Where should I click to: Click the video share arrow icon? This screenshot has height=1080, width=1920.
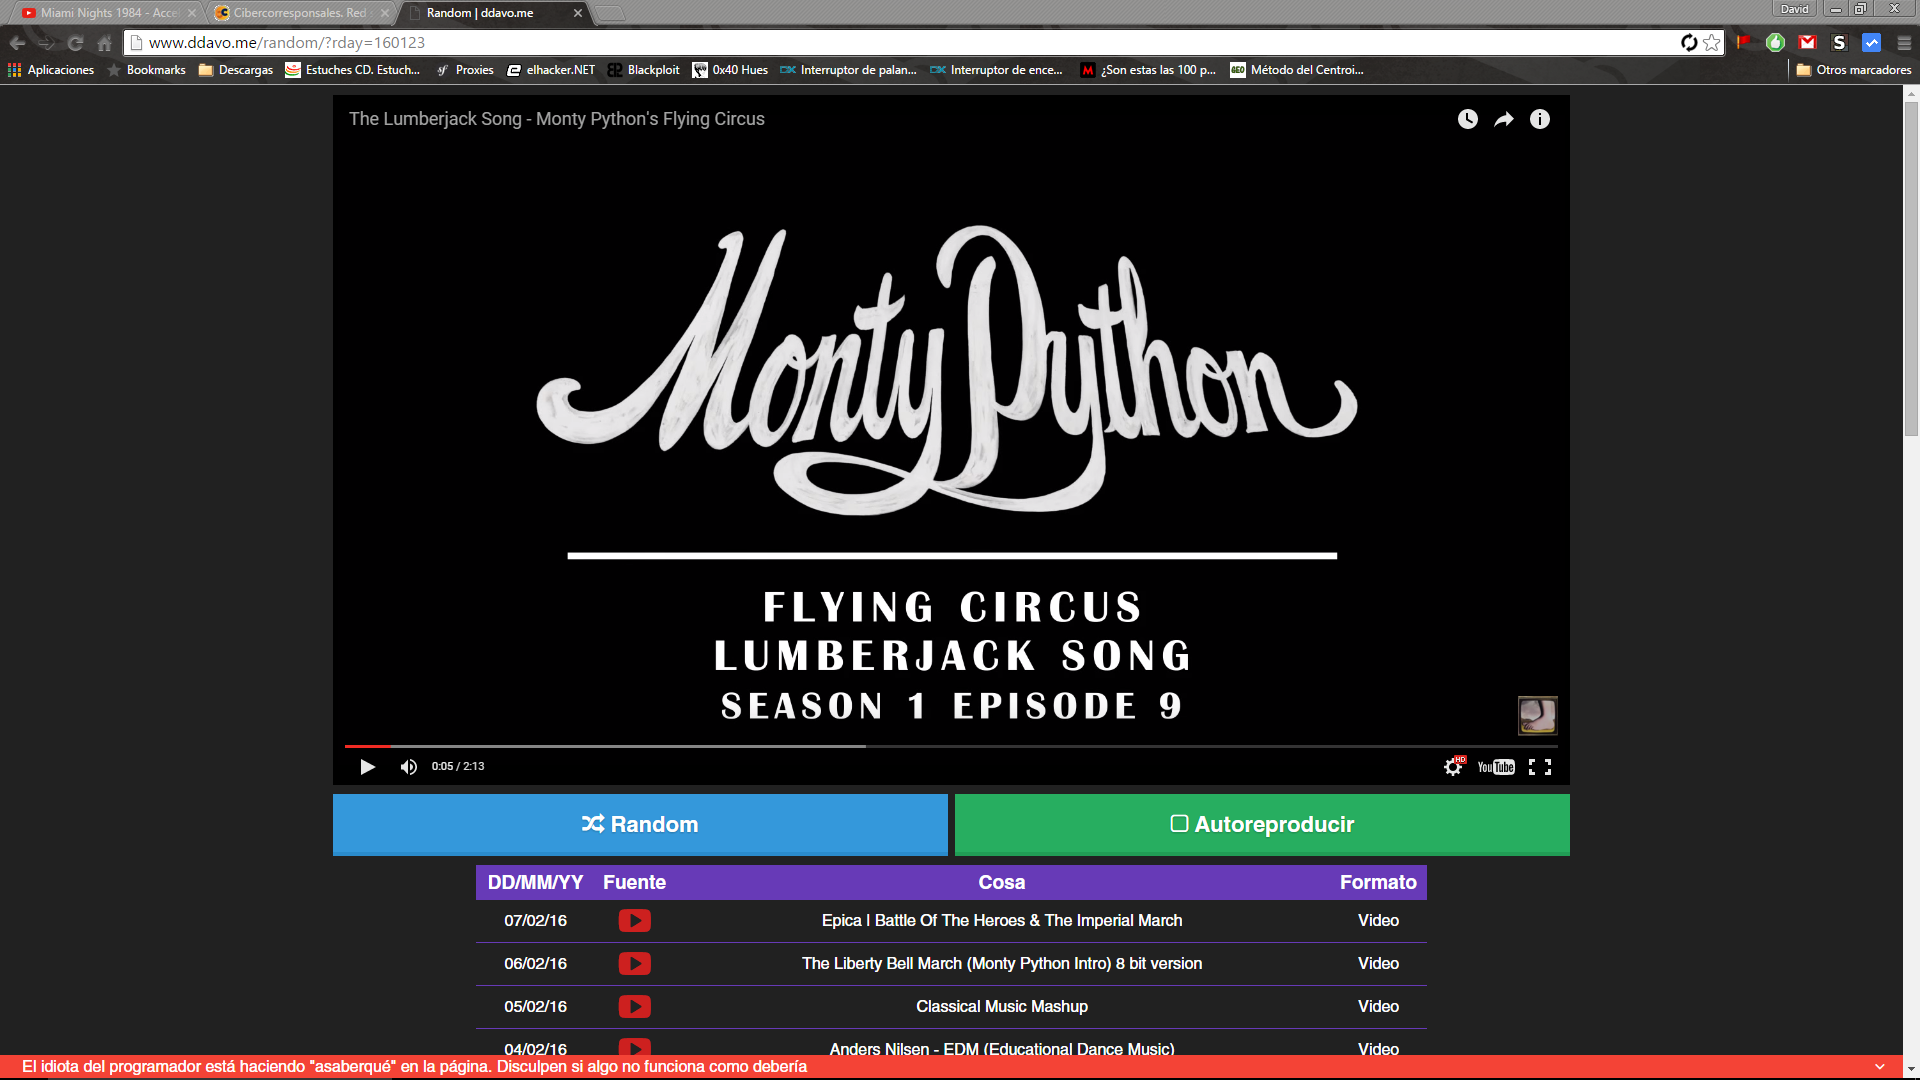click(x=1504, y=119)
